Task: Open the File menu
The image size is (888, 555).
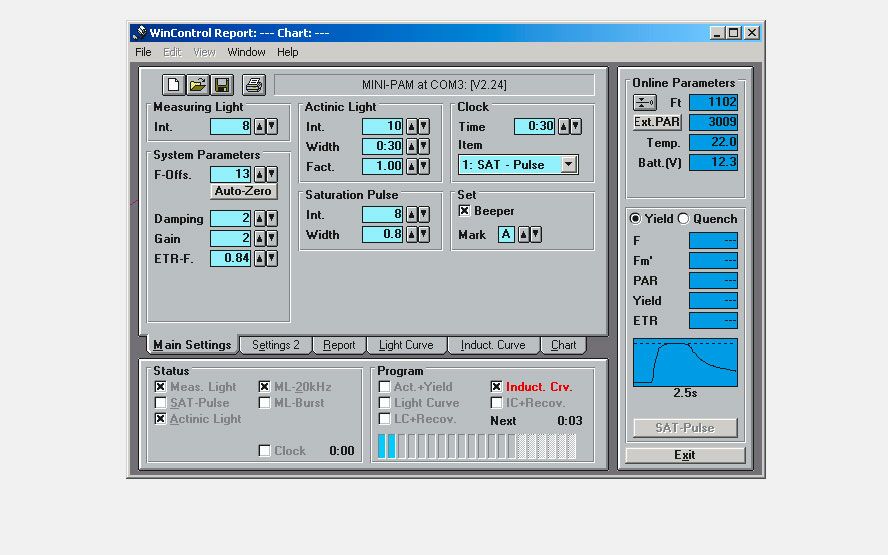Action: click(x=143, y=52)
